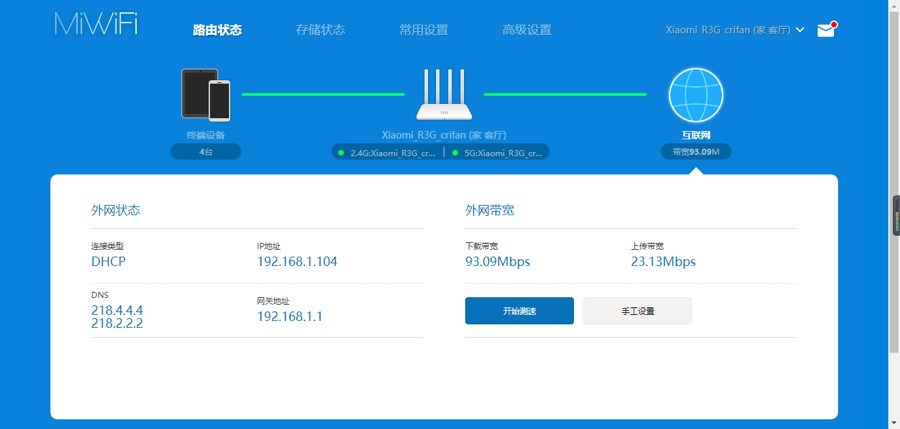
Task: Click the side widget on the right edge
Action: point(896,216)
